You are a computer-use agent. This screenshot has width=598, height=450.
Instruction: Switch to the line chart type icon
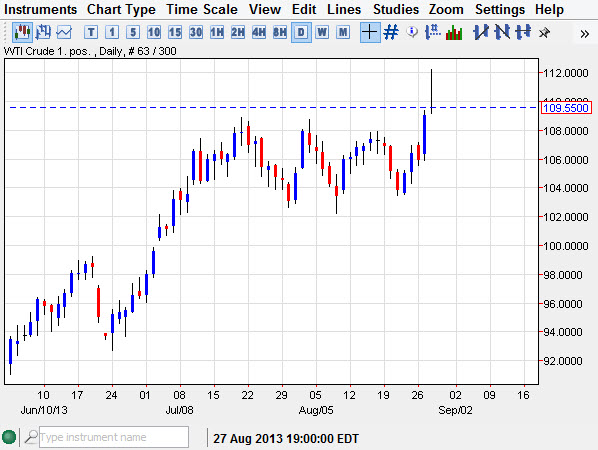64,32
